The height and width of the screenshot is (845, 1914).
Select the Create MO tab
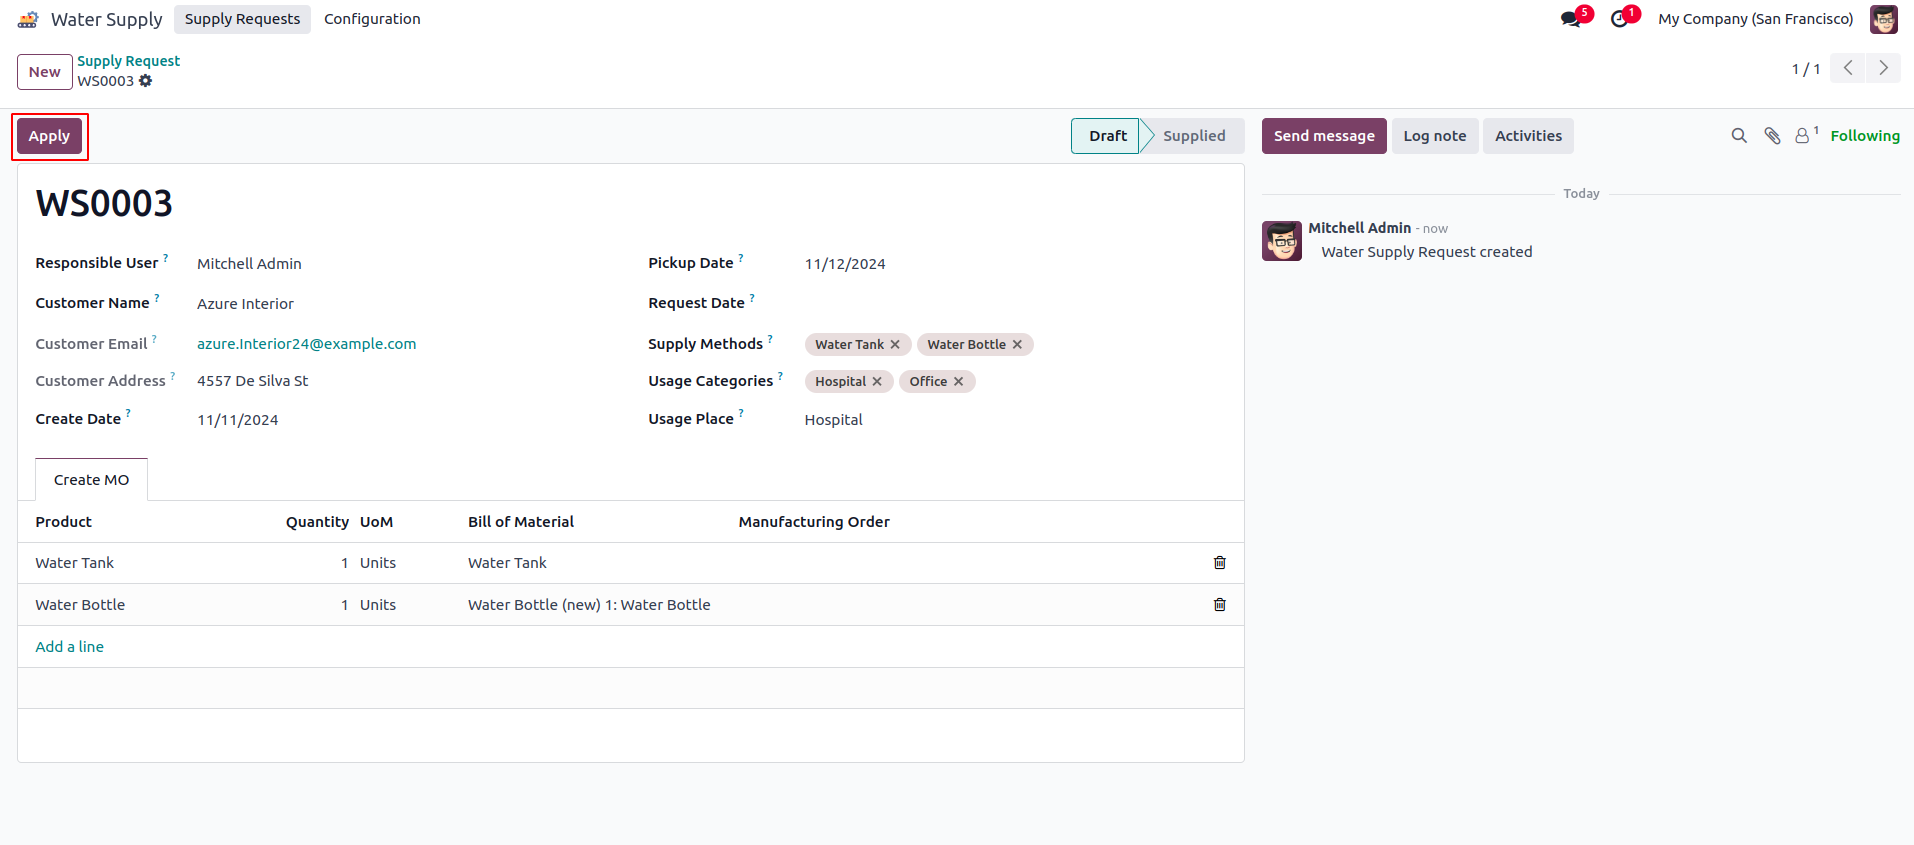coord(91,480)
